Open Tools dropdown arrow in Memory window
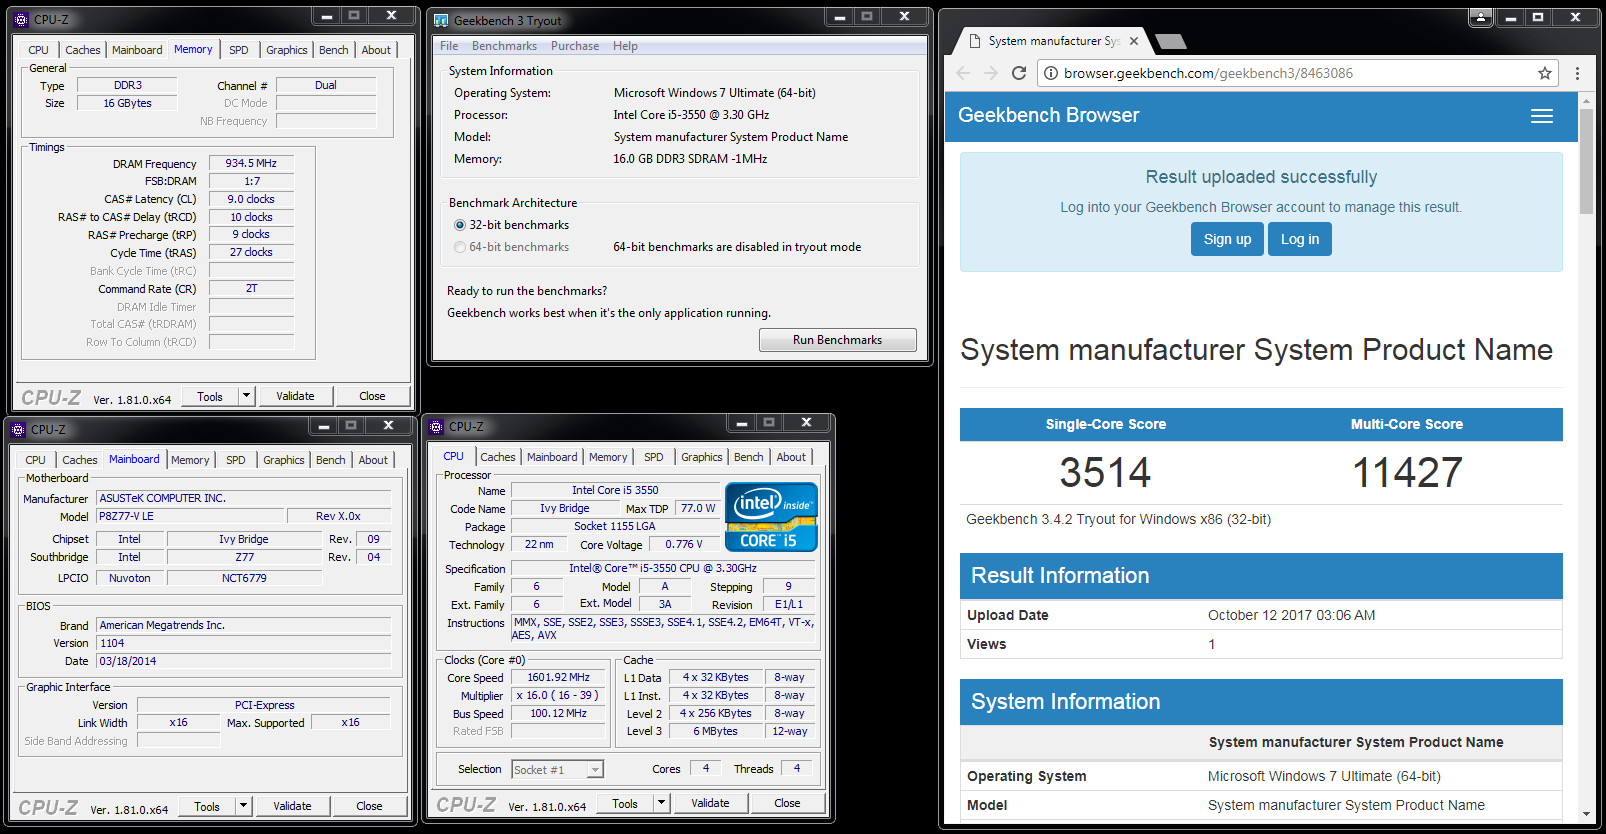Screen dimensions: 1606x834 pos(246,396)
